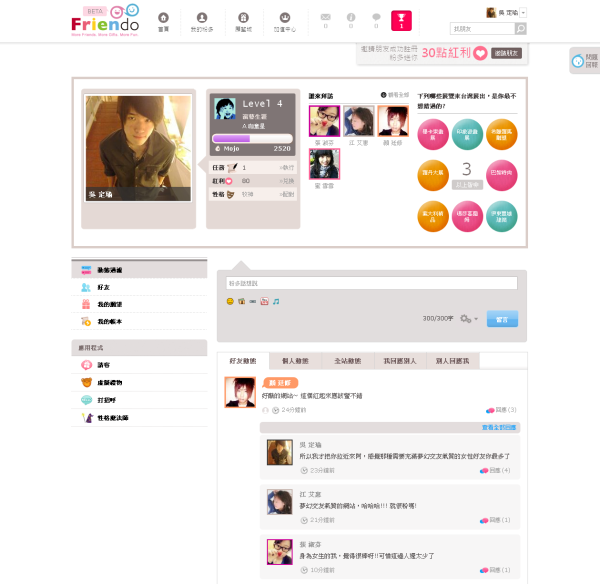Open the speech bubble comments icon
This screenshot has width=600, height=584.
[376, 17]
